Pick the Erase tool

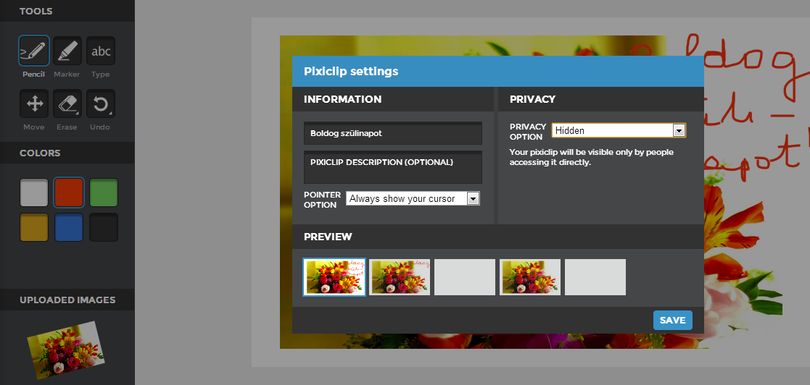[67, 104]
